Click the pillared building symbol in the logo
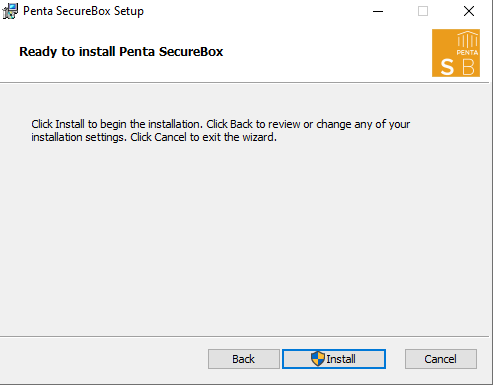Viewport: 493px width, 385px height. tap(467, 39)
